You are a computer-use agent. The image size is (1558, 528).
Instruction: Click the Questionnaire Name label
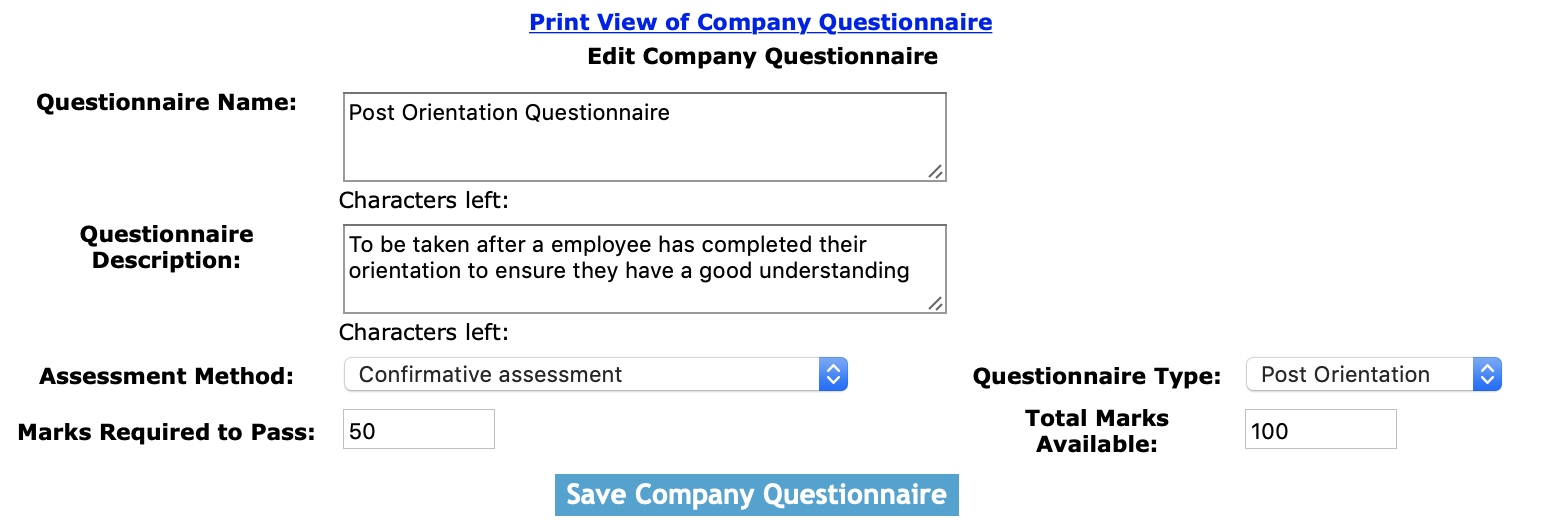(x=166, y=103)
